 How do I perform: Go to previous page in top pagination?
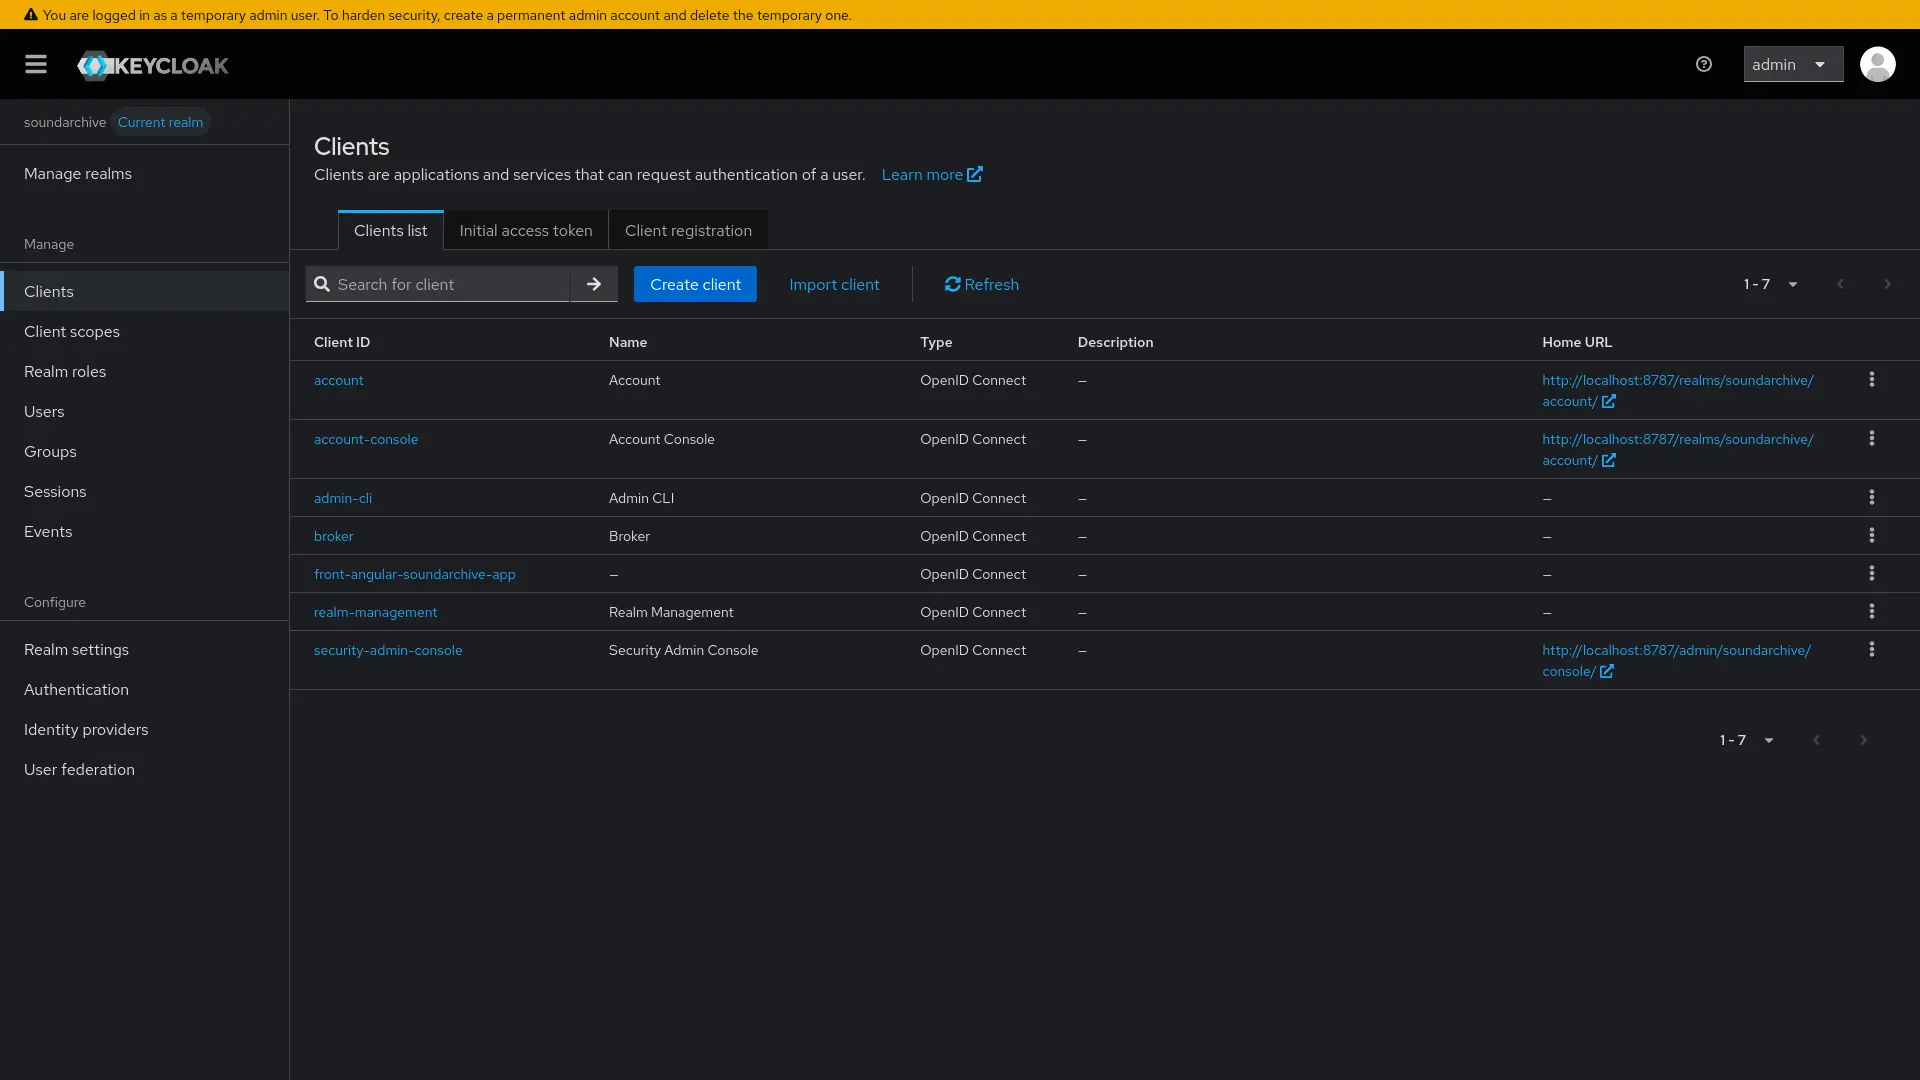[1840, 284]
